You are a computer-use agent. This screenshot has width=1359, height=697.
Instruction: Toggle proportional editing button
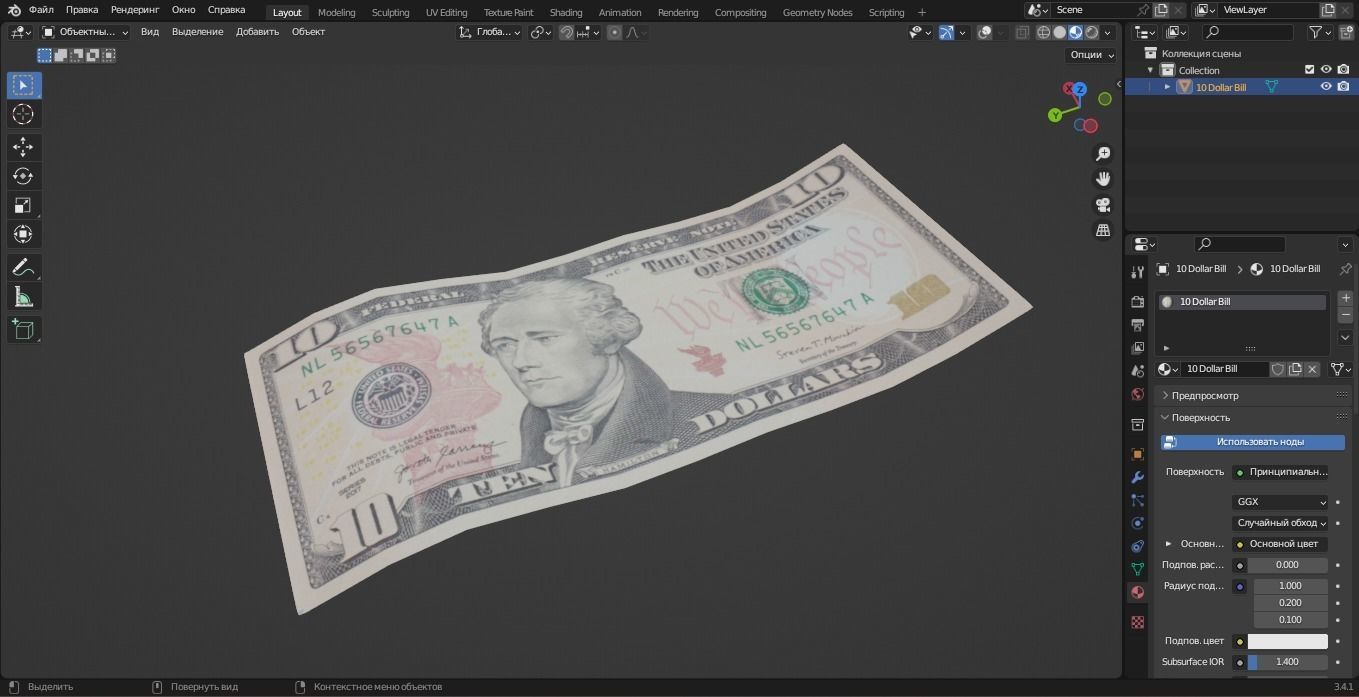(614, 32)
